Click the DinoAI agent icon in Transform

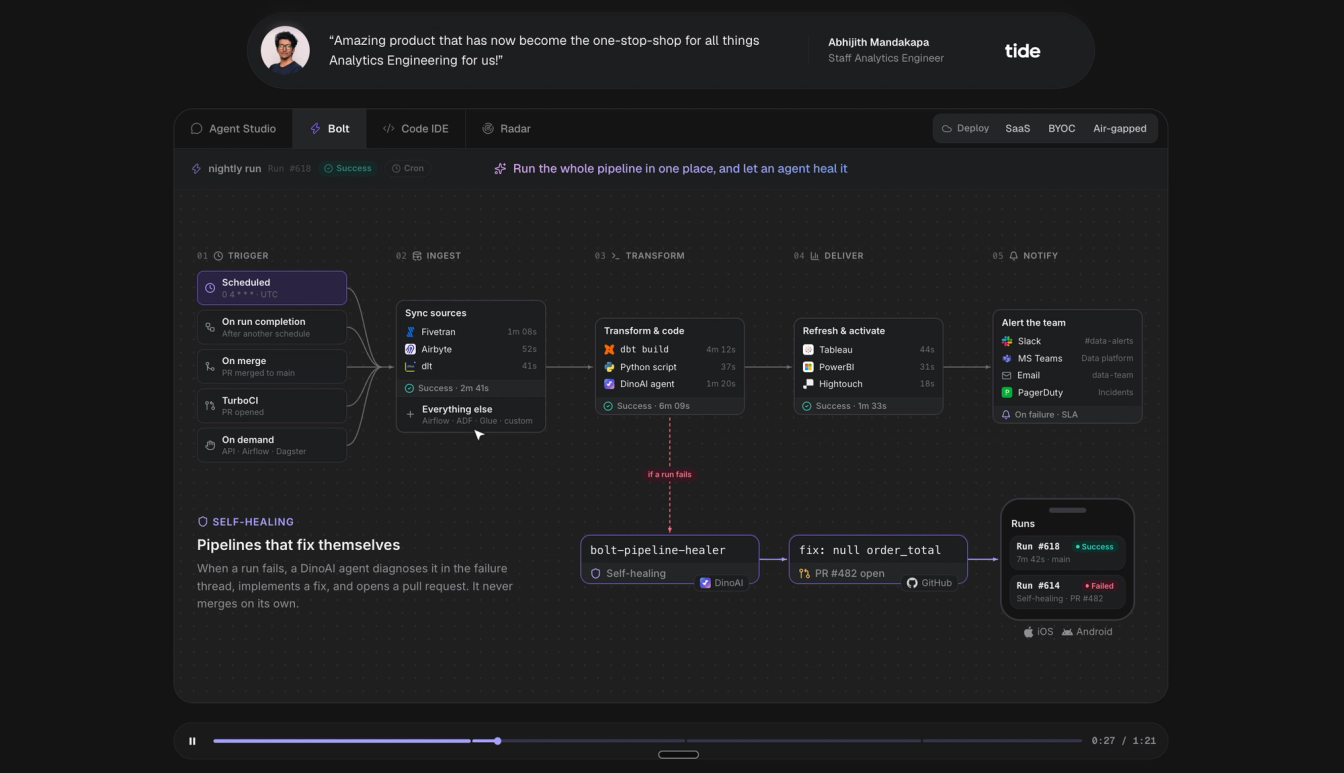click(609, 384)
